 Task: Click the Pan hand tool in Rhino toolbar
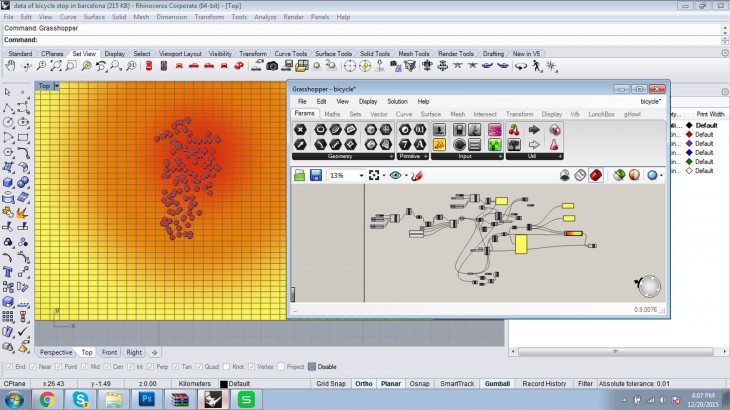12,66
